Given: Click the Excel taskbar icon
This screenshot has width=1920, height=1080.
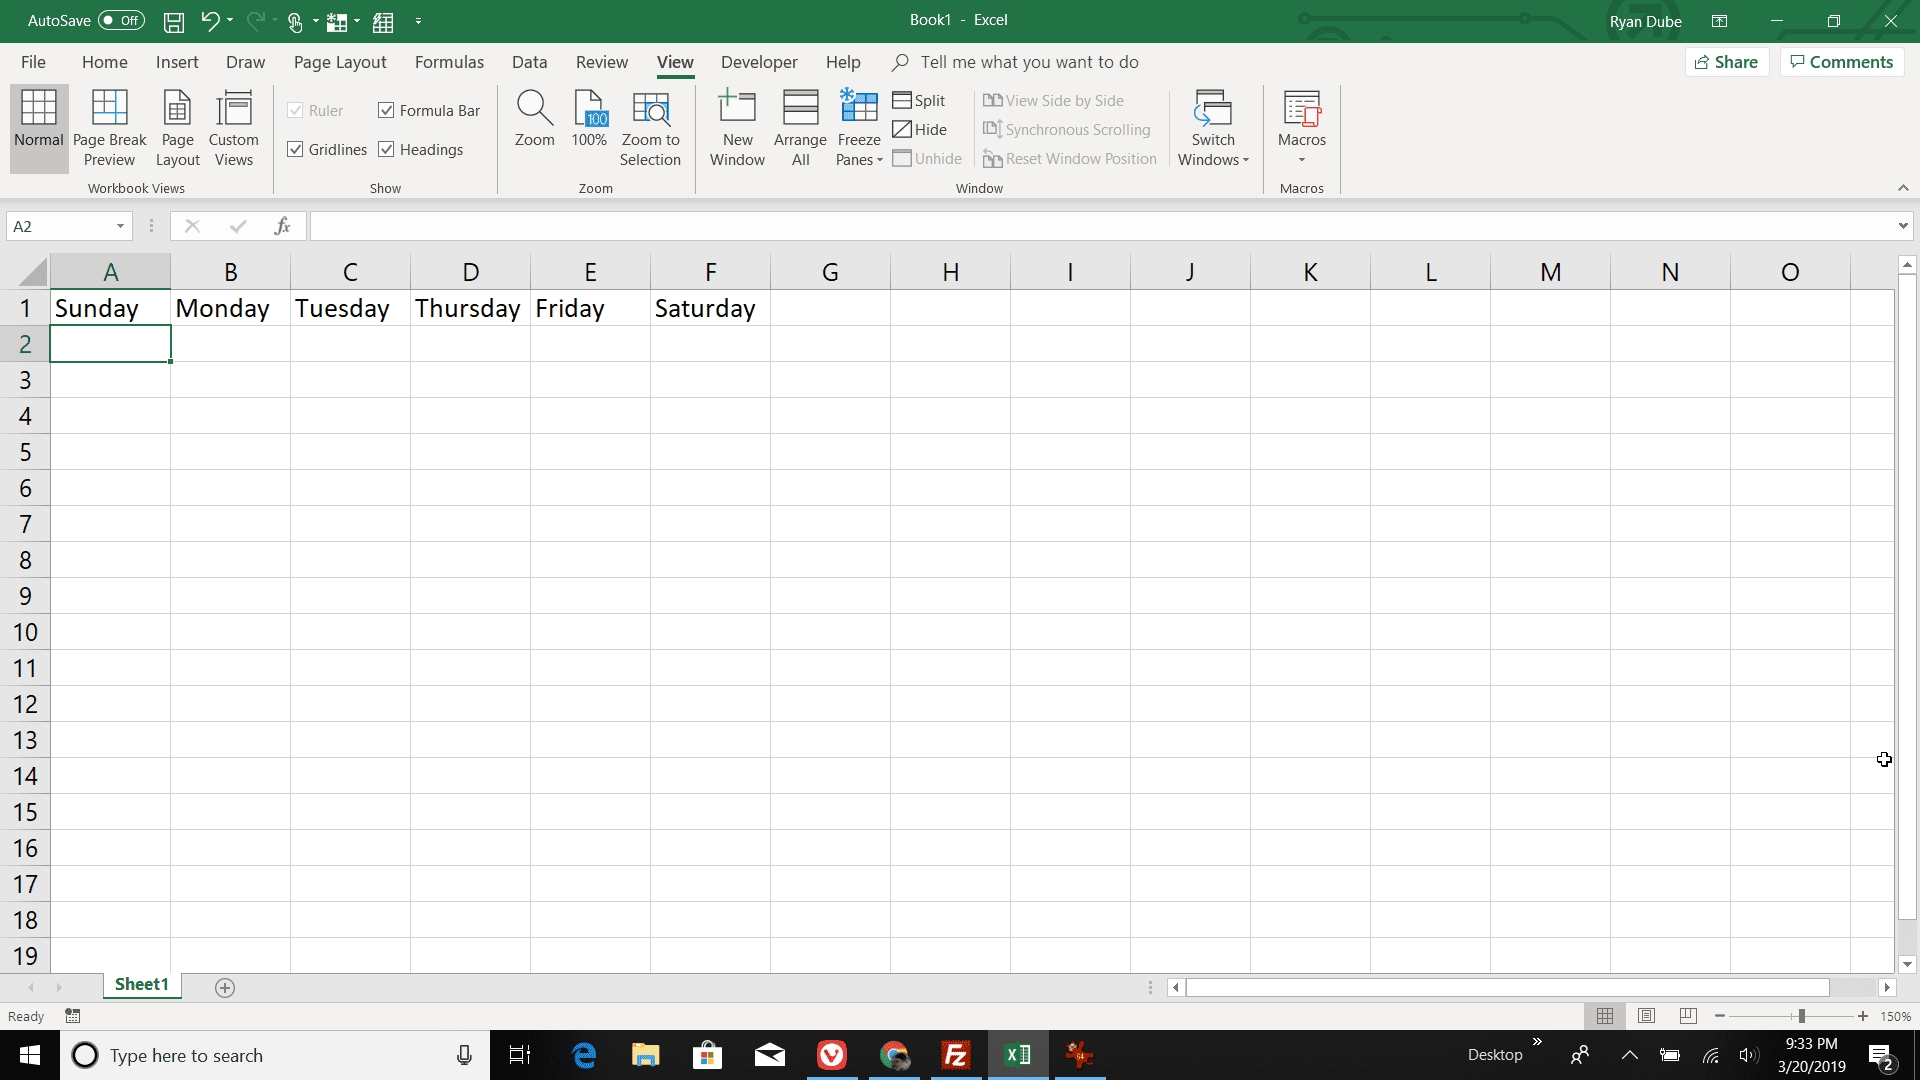Looking at the screenshot, I should [x=1019, y=1055].
